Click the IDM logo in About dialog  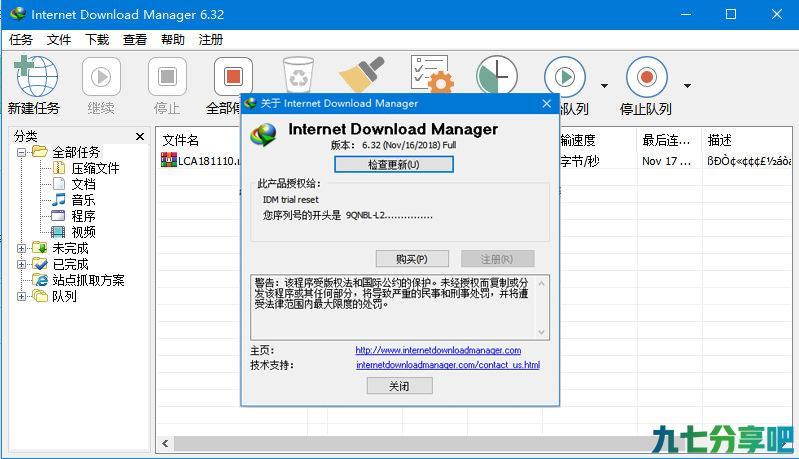click(264, 135)
